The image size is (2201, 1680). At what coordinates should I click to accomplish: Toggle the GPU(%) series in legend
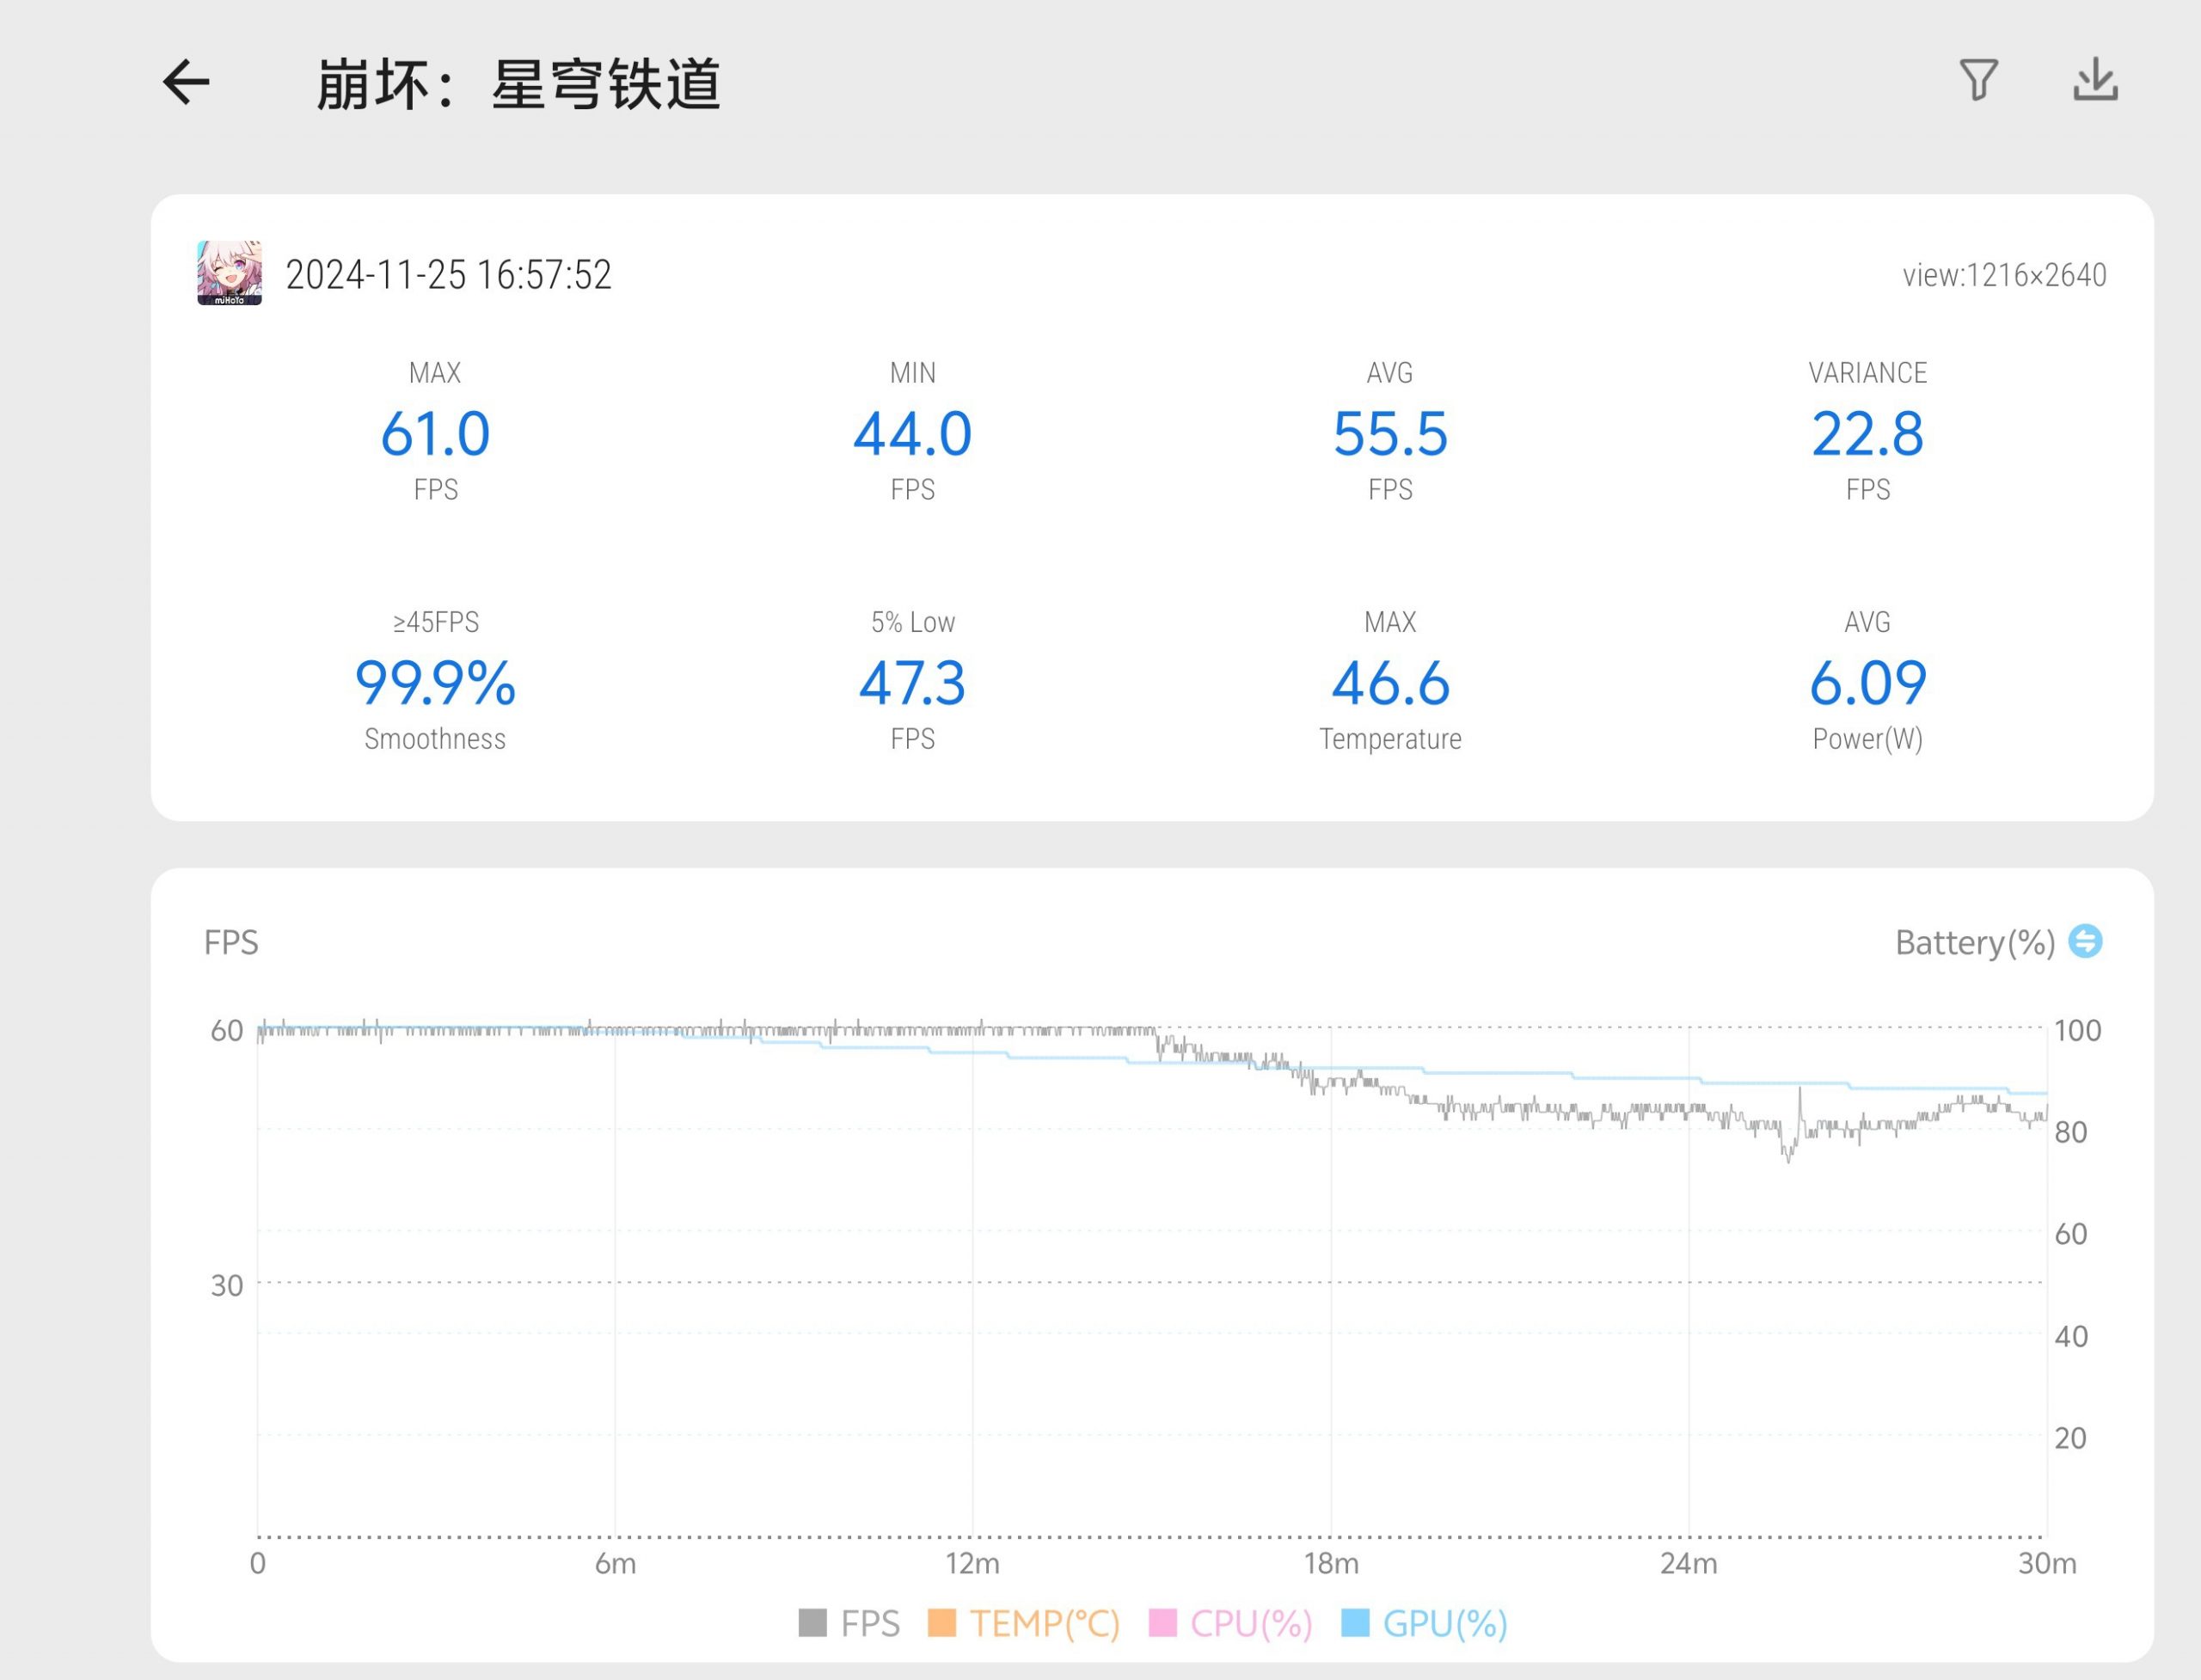coord(1444,1623)
